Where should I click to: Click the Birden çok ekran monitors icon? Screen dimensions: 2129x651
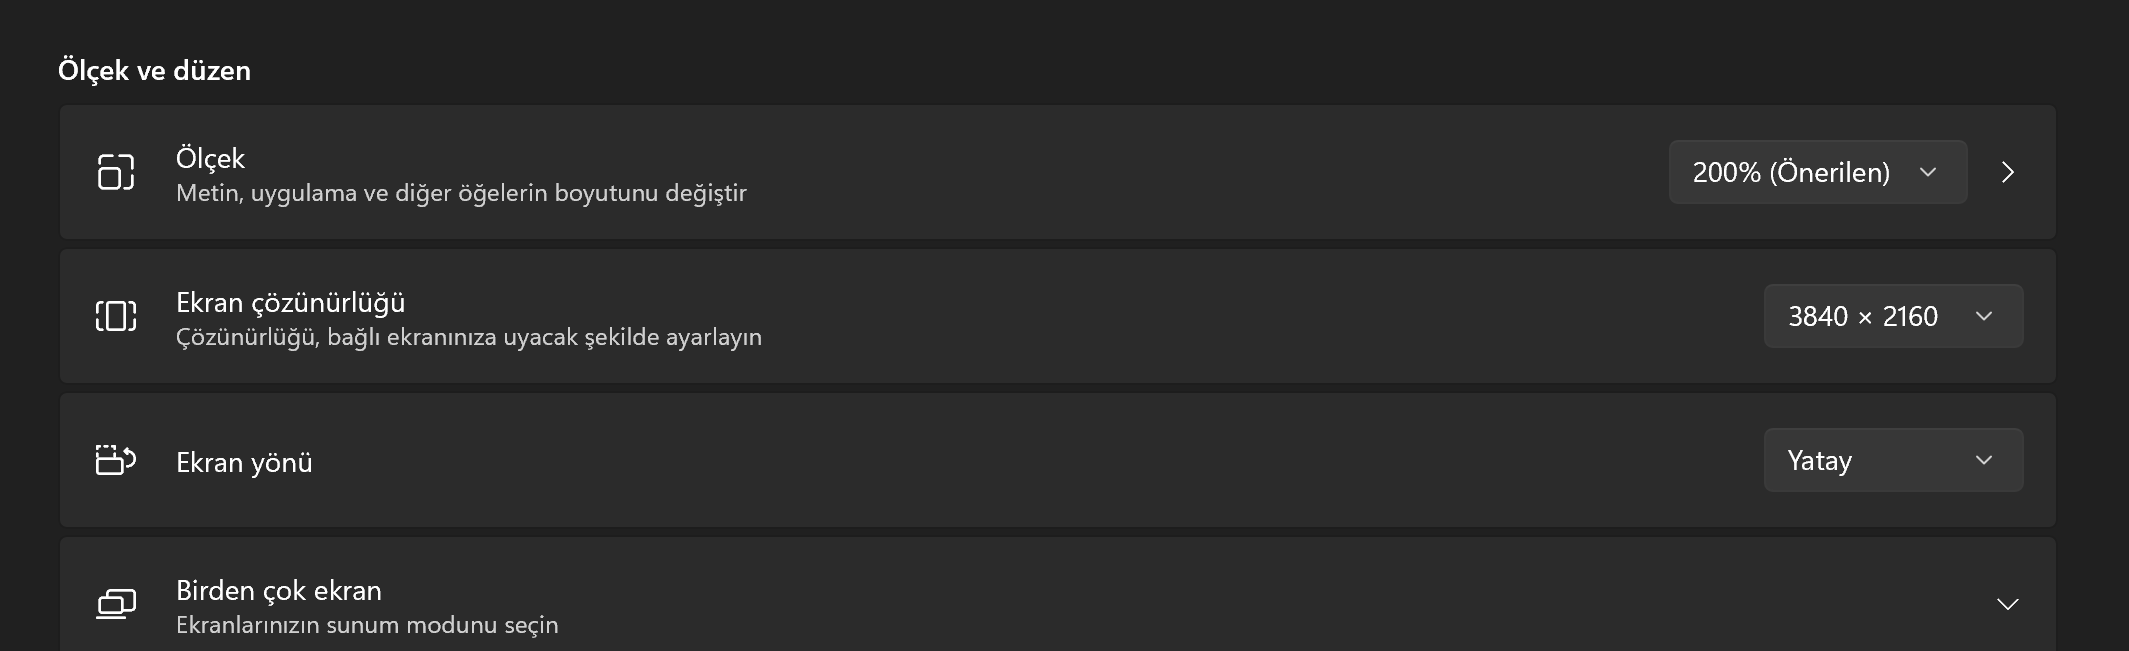(116, 604)
